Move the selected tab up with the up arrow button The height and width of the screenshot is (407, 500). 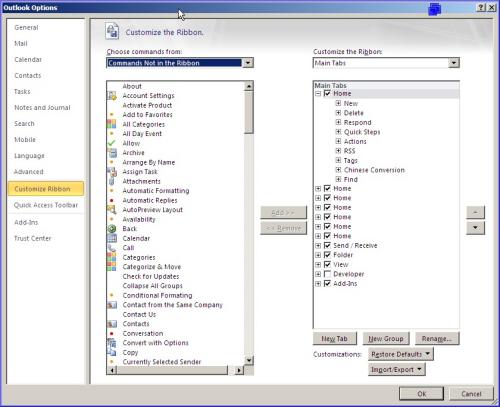[x=475, y=212]
